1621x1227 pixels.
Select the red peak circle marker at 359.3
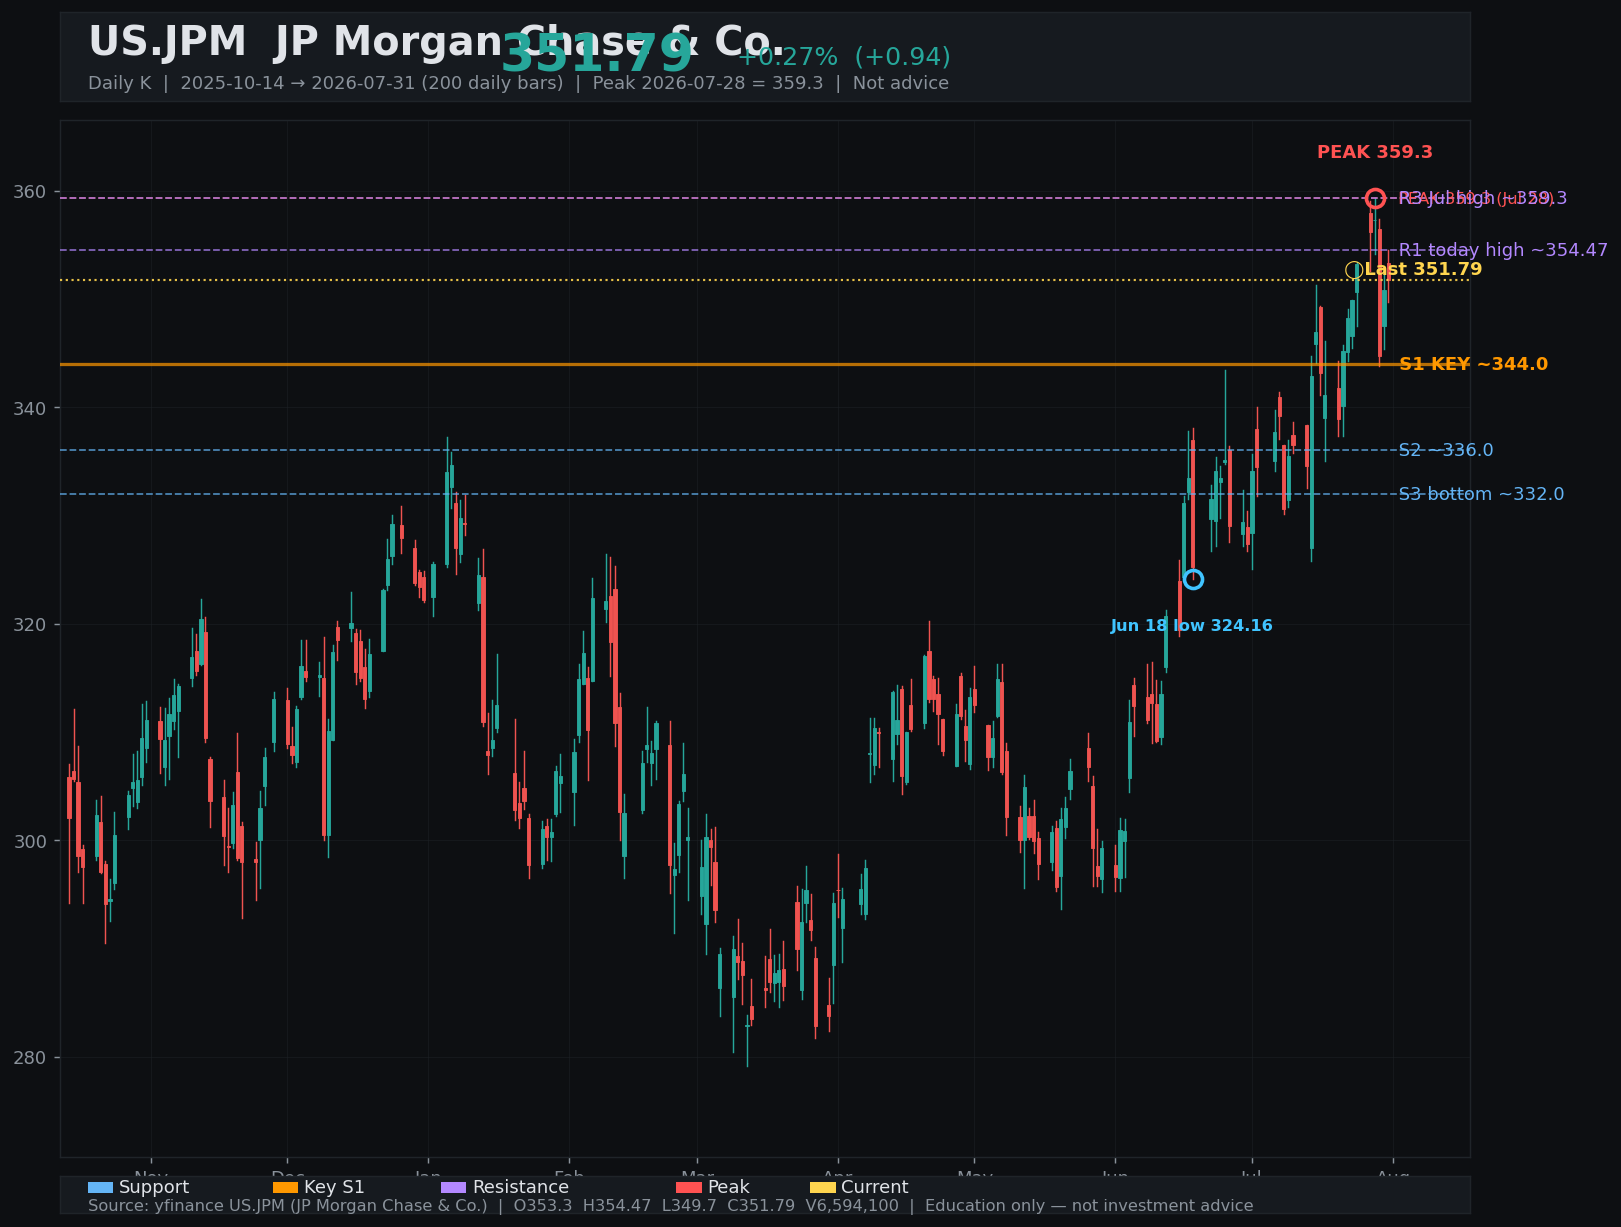1375,198
